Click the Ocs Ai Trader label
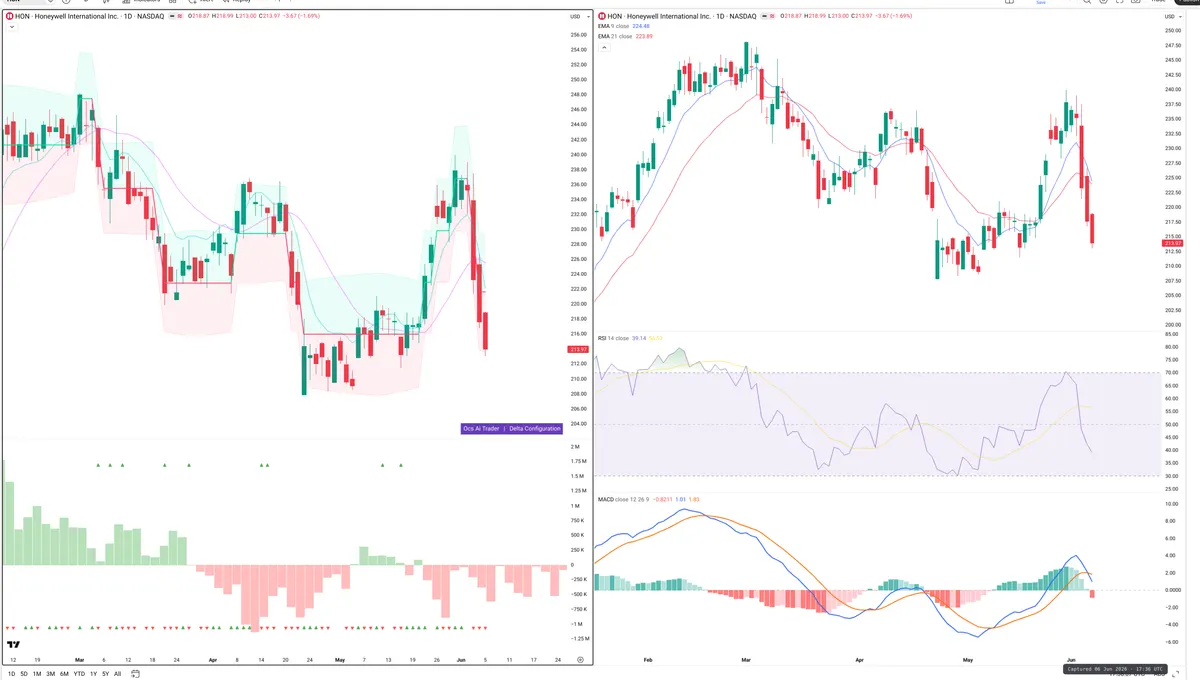 481,428
